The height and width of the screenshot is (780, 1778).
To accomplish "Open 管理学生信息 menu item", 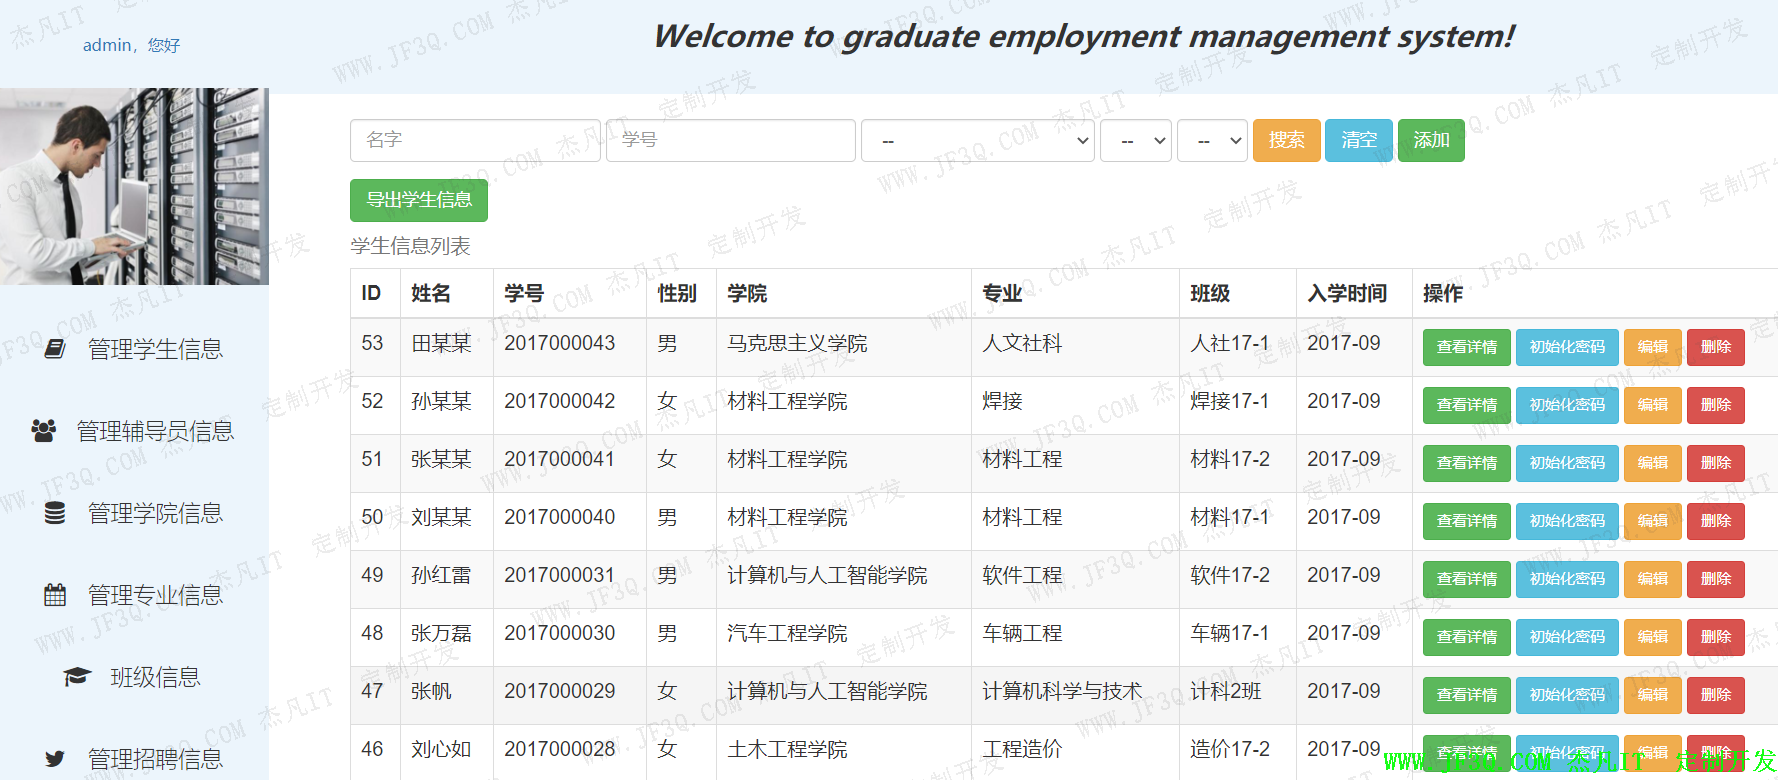I will [155, 349].
